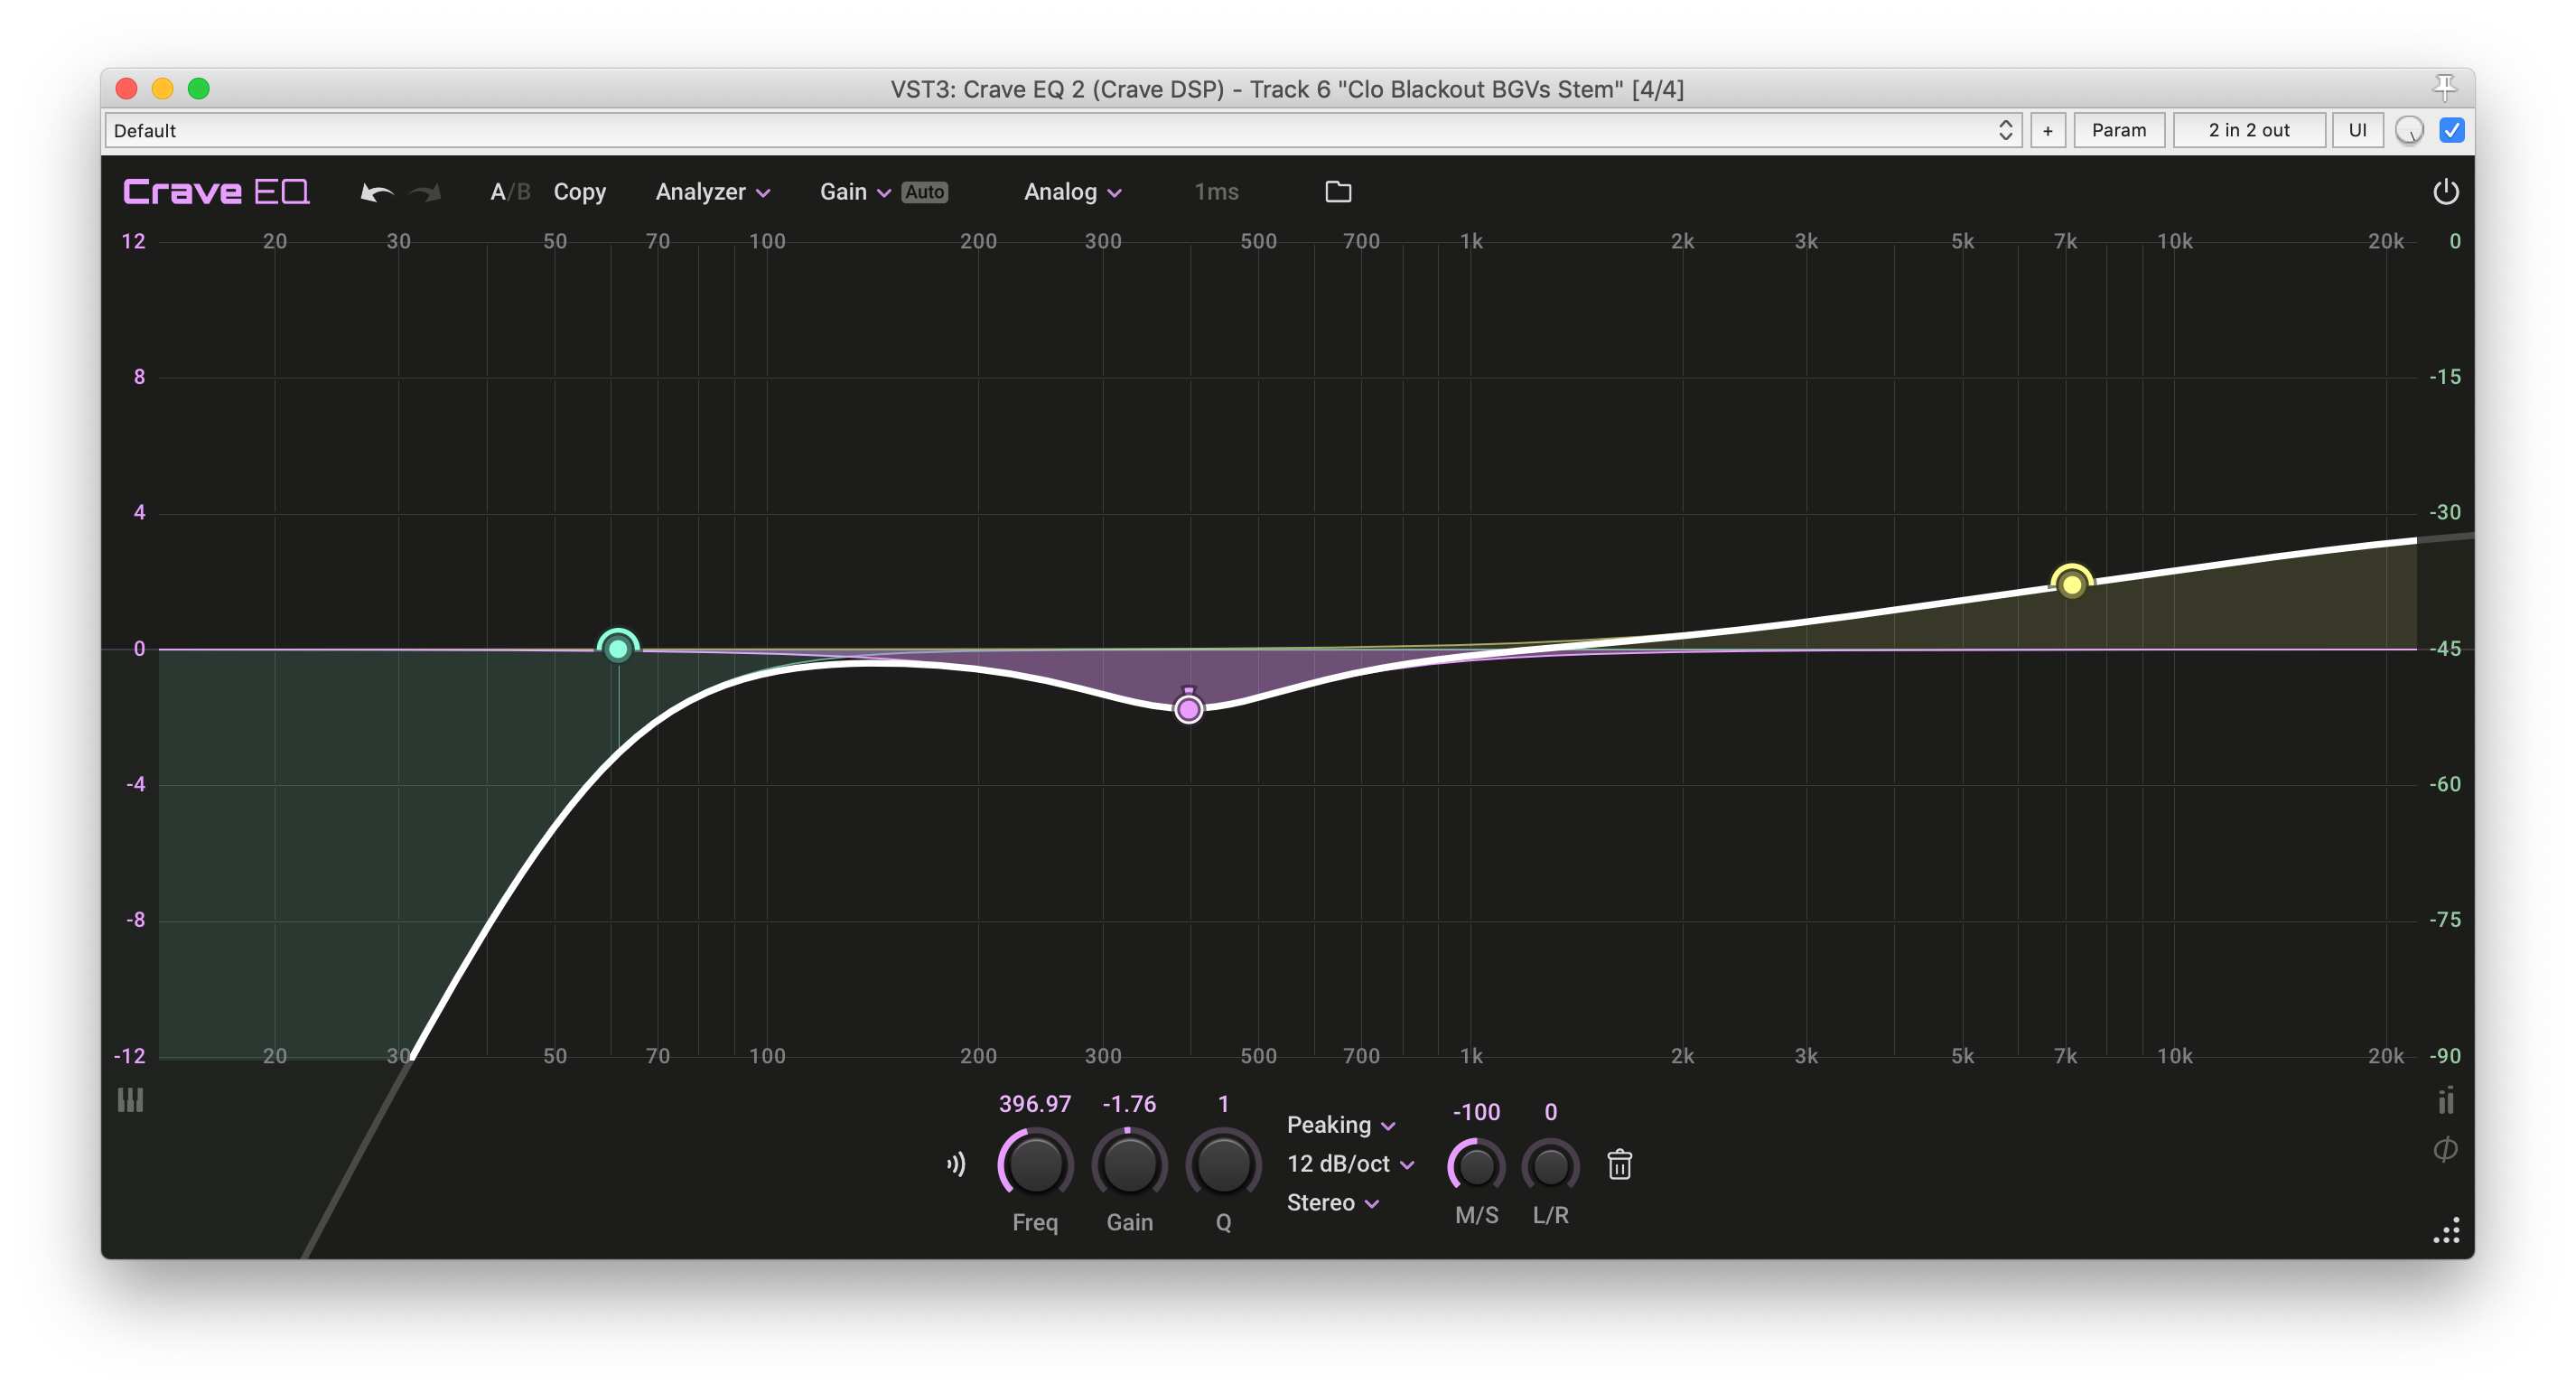Click the Param button

[2118, 130]
